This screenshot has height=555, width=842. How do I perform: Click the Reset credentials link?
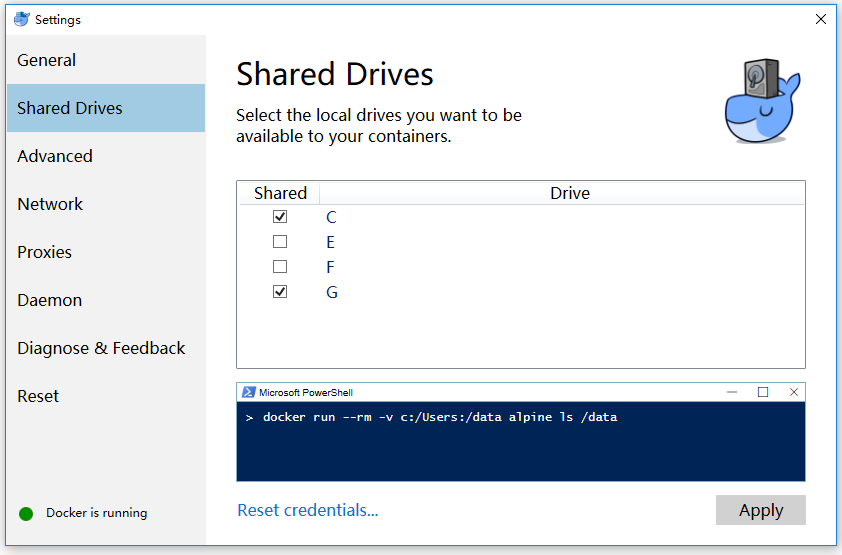[x=308, y=510]
